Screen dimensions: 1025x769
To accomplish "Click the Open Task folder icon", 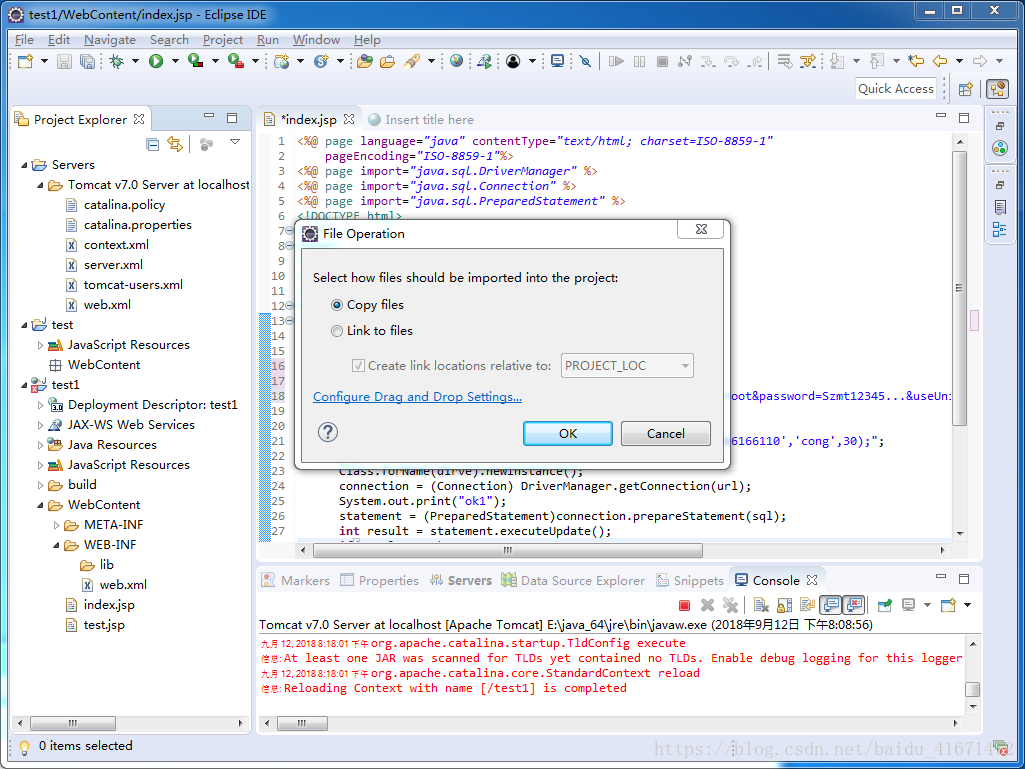I will (x=388, y=61).
